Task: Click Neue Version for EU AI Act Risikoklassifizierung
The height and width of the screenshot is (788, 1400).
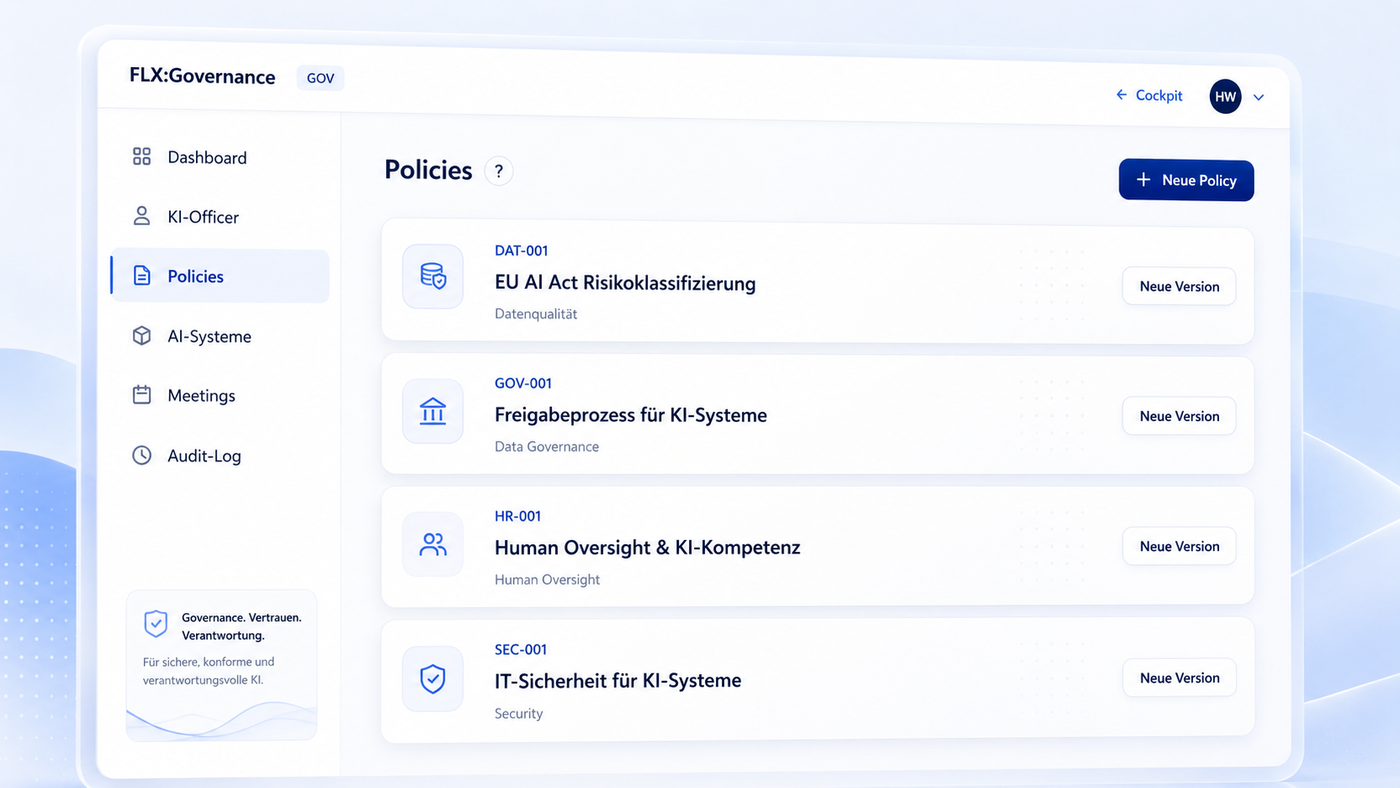Action: (x=1179, y=286)
